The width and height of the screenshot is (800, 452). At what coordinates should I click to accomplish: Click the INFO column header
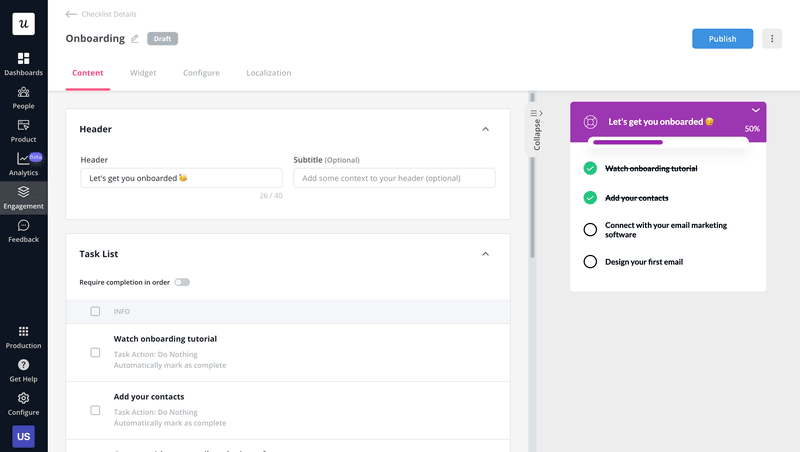(x=122, y=311)
